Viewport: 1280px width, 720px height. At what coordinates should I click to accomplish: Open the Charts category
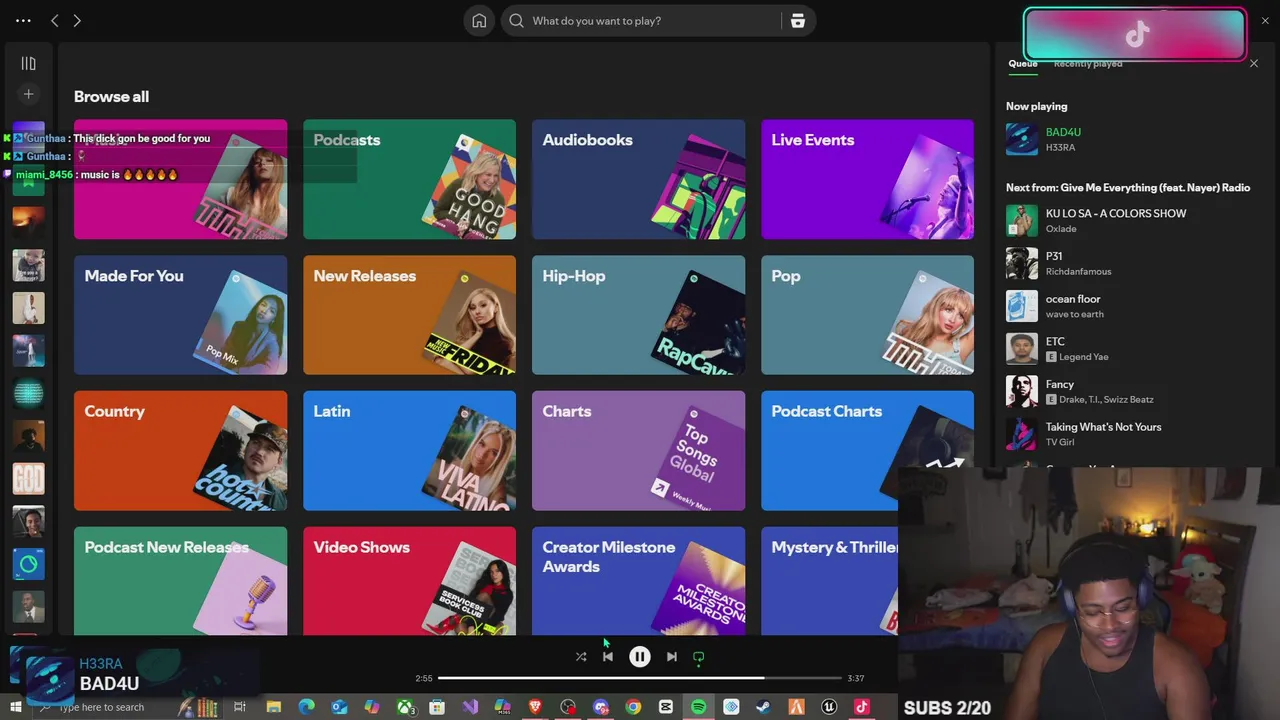(638, 451)
